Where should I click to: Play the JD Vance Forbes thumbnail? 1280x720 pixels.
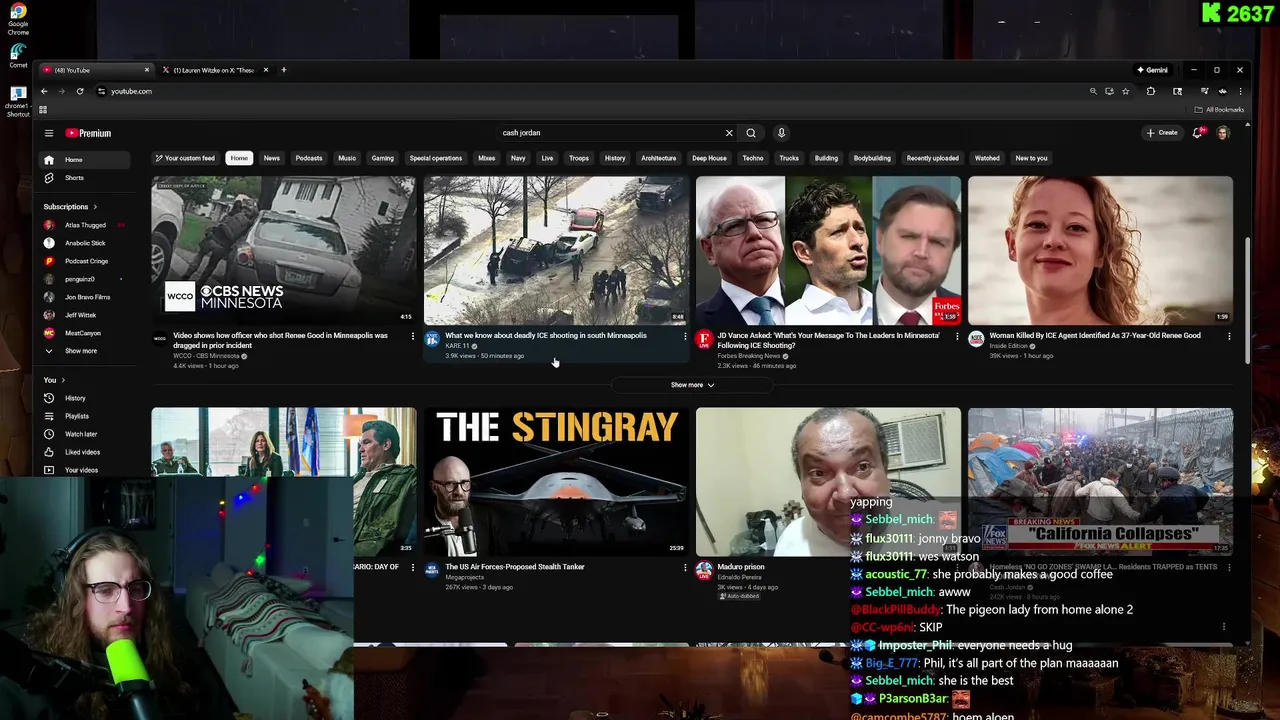[828, 250]
